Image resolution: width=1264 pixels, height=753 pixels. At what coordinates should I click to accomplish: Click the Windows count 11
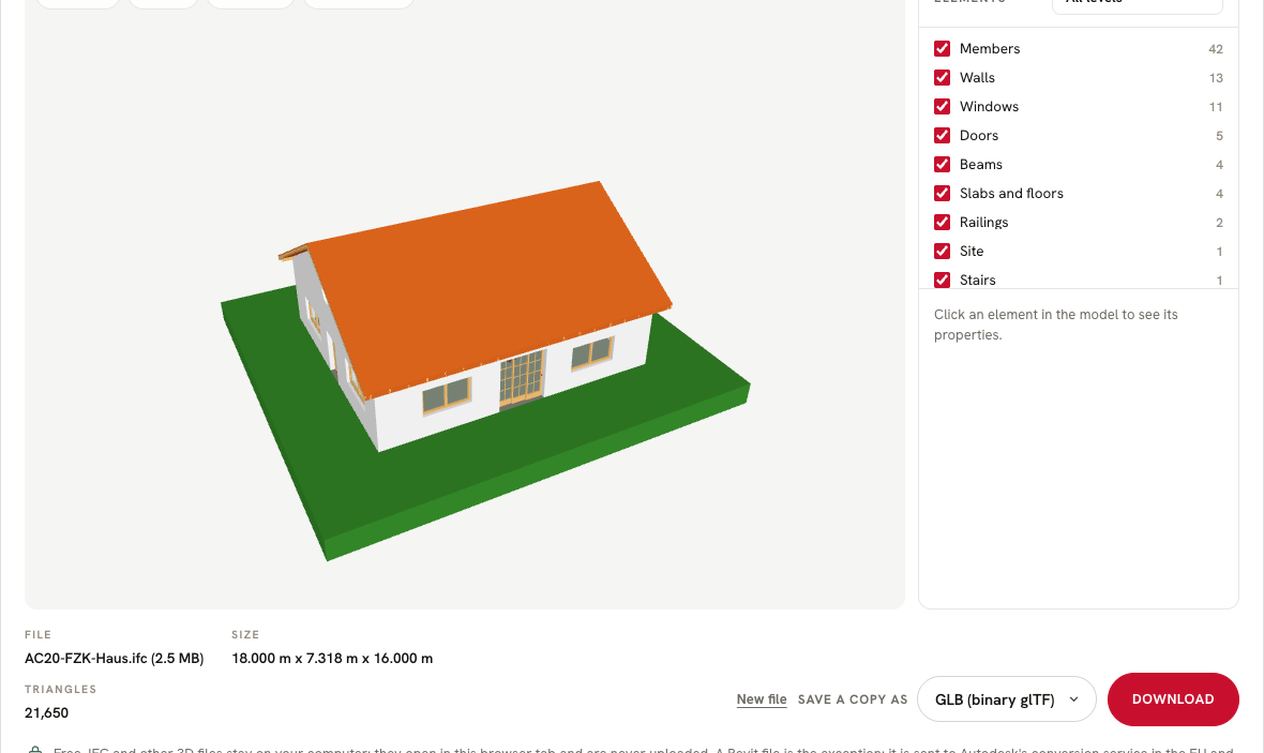(x=1215, y=107)
